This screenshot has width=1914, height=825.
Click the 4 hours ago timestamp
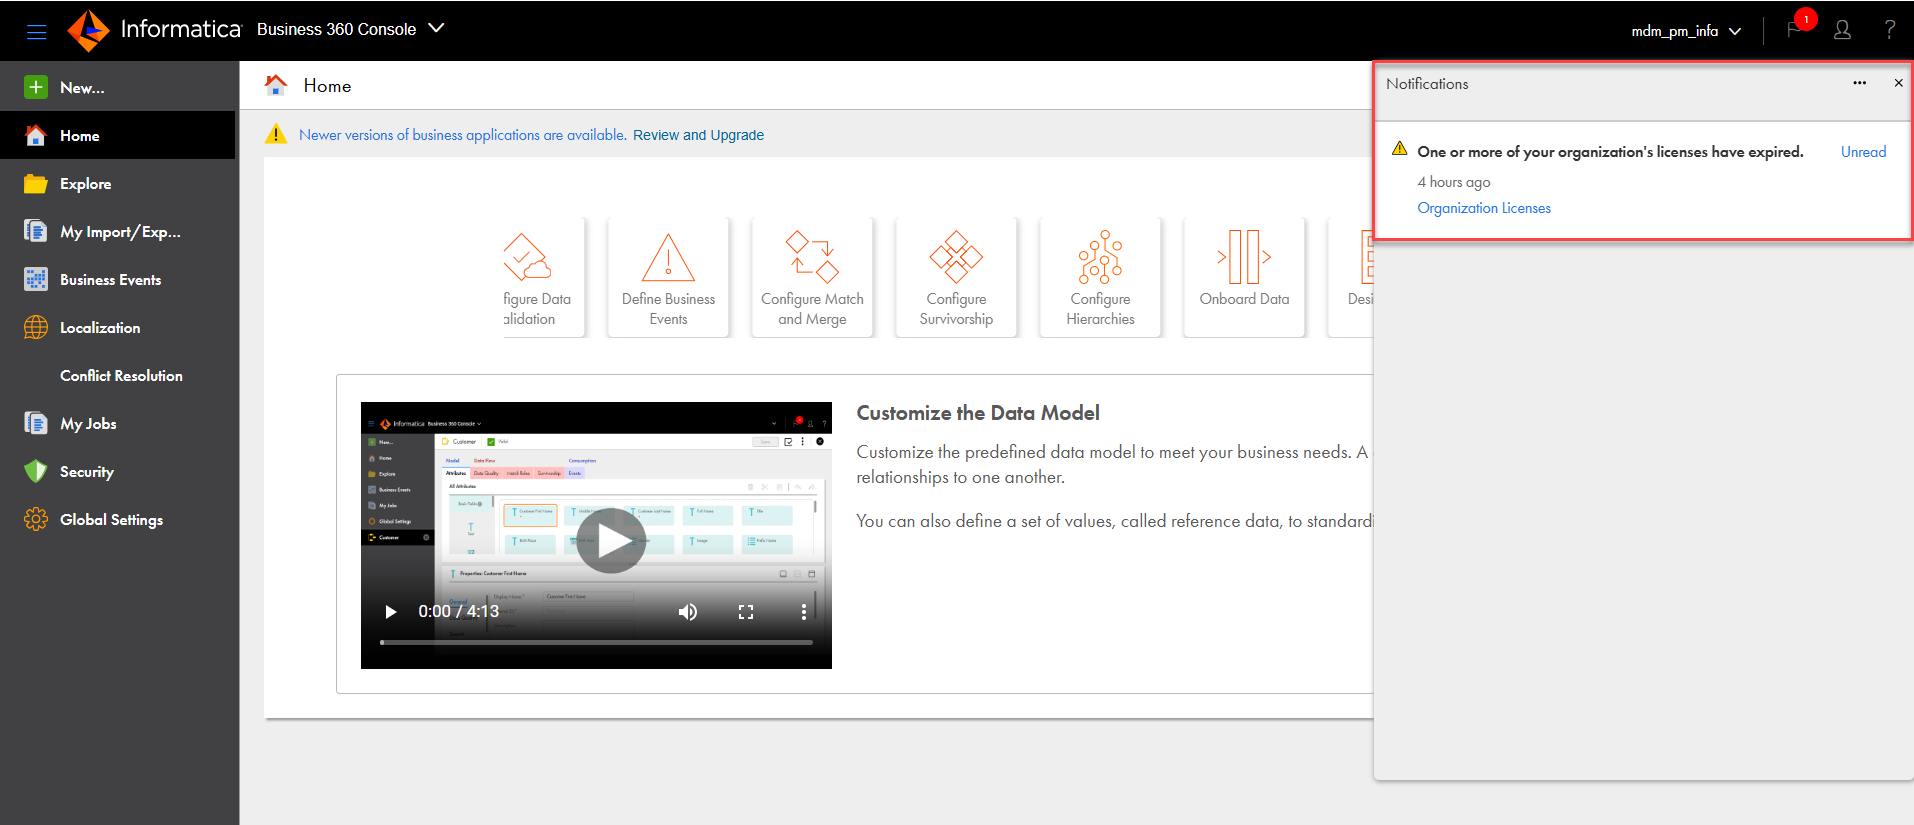pyautogui.click(x=1454, y=182)
